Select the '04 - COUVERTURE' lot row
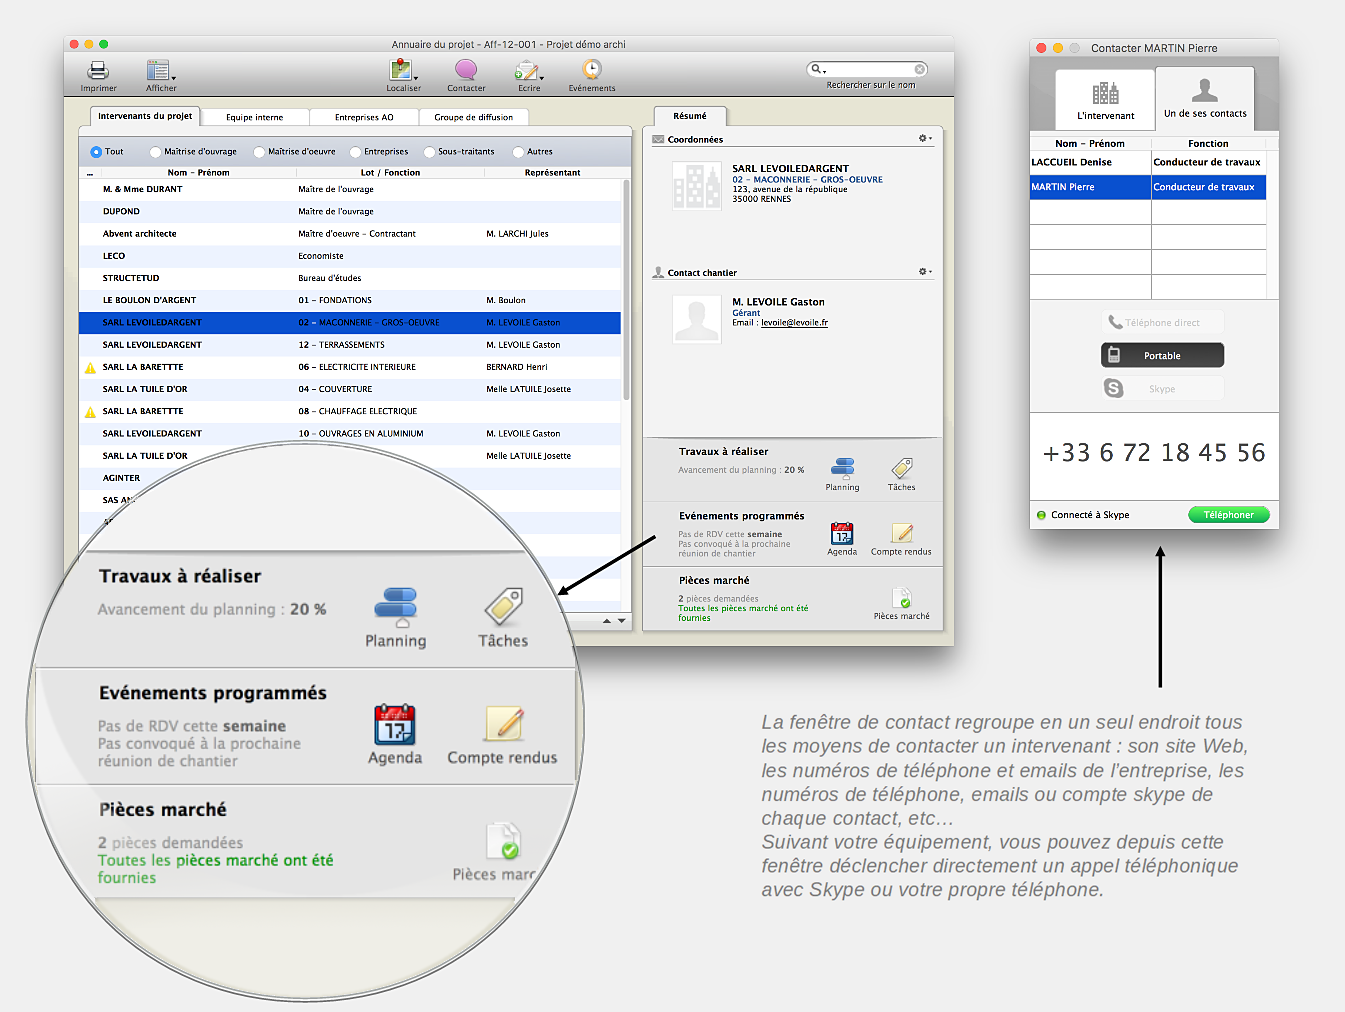This screenshot has height=1012, width=1345. pos(350,389)
